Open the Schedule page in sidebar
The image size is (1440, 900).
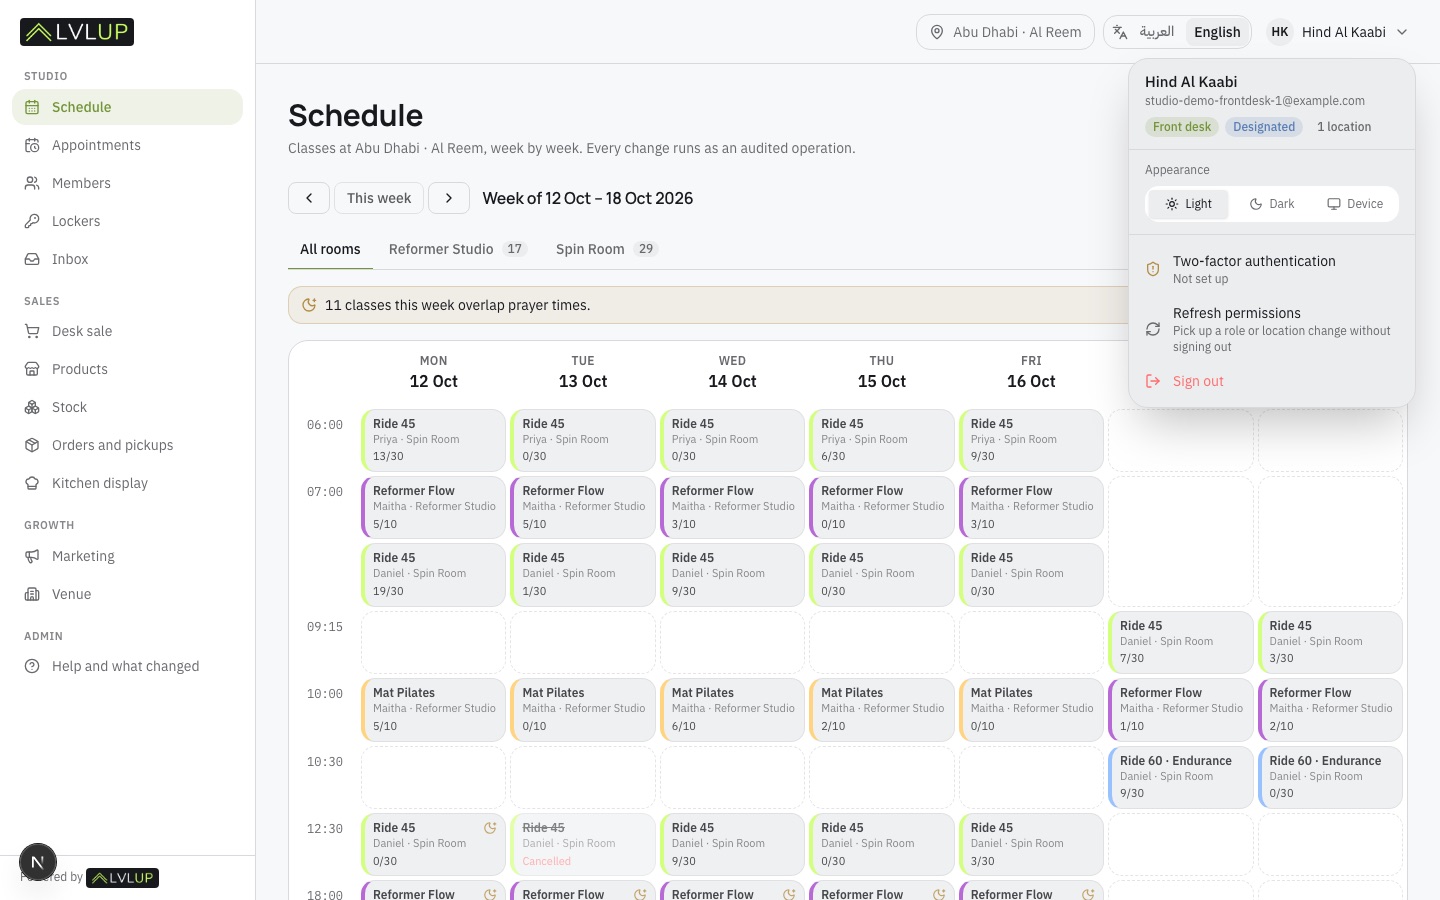coord(127,107)
